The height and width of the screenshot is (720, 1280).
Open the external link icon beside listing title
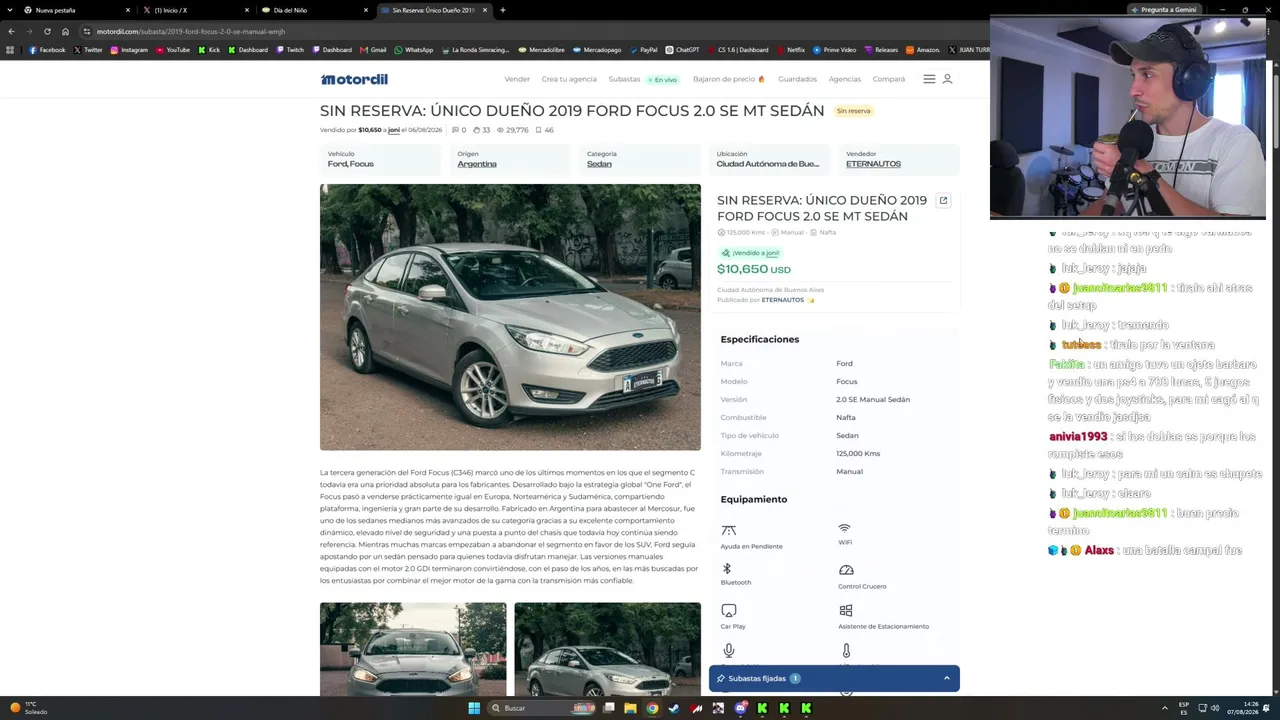(x=943, y=200)
